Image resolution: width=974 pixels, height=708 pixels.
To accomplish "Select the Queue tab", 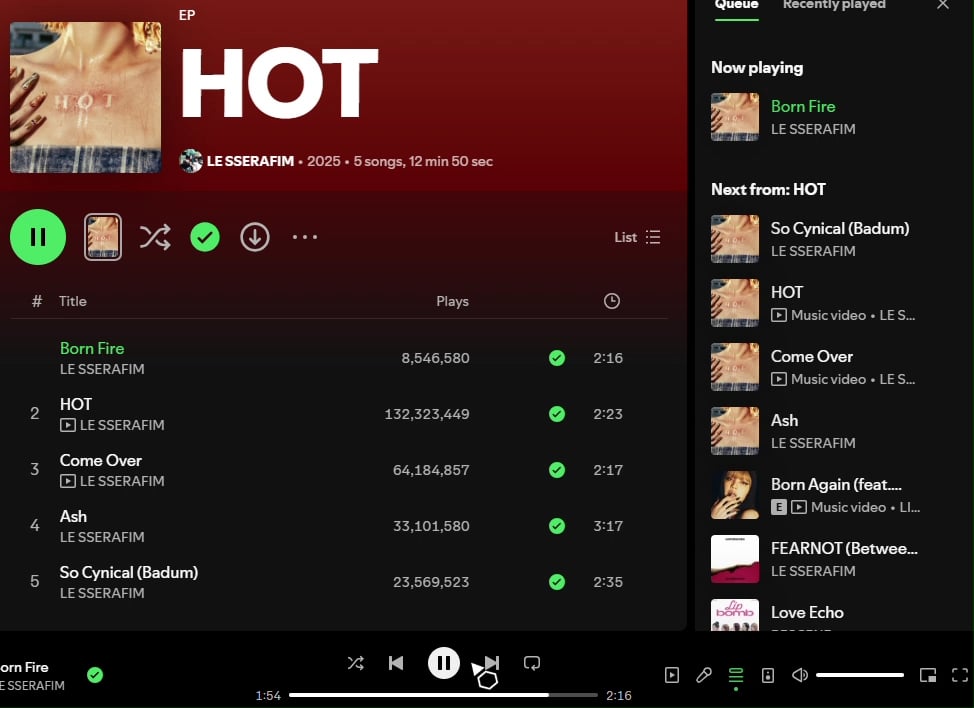I will click(x=736, y=5).
